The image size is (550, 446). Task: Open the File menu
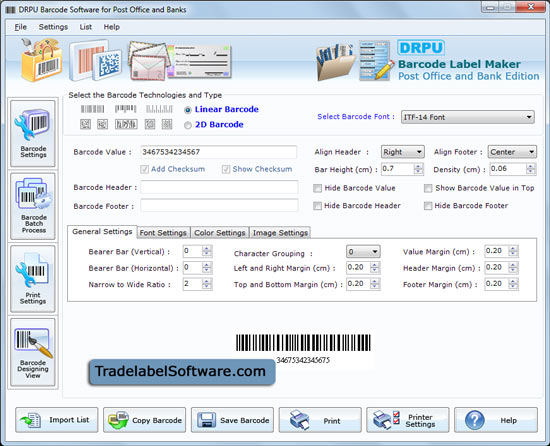(x=20, y=27)
